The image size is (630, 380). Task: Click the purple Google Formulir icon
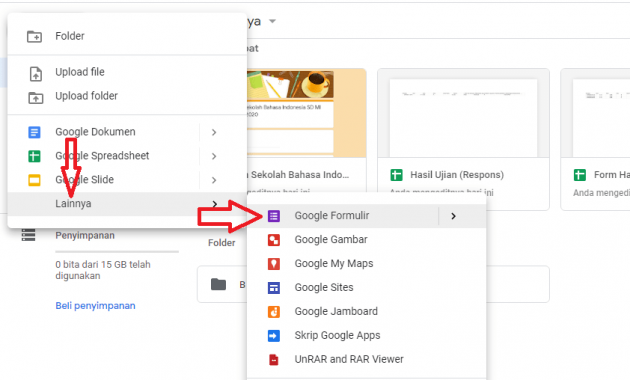(274, 216)
